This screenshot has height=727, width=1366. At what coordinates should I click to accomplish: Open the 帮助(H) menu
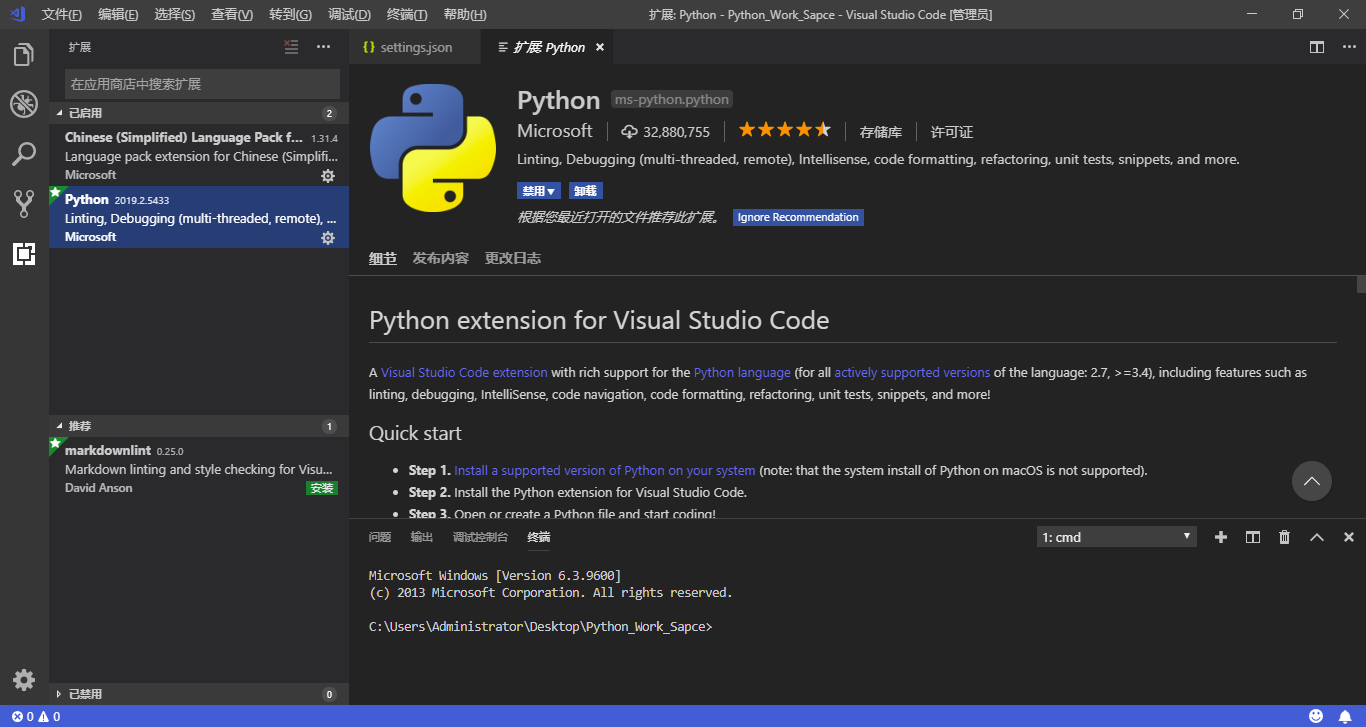click(x=464, y=14)
